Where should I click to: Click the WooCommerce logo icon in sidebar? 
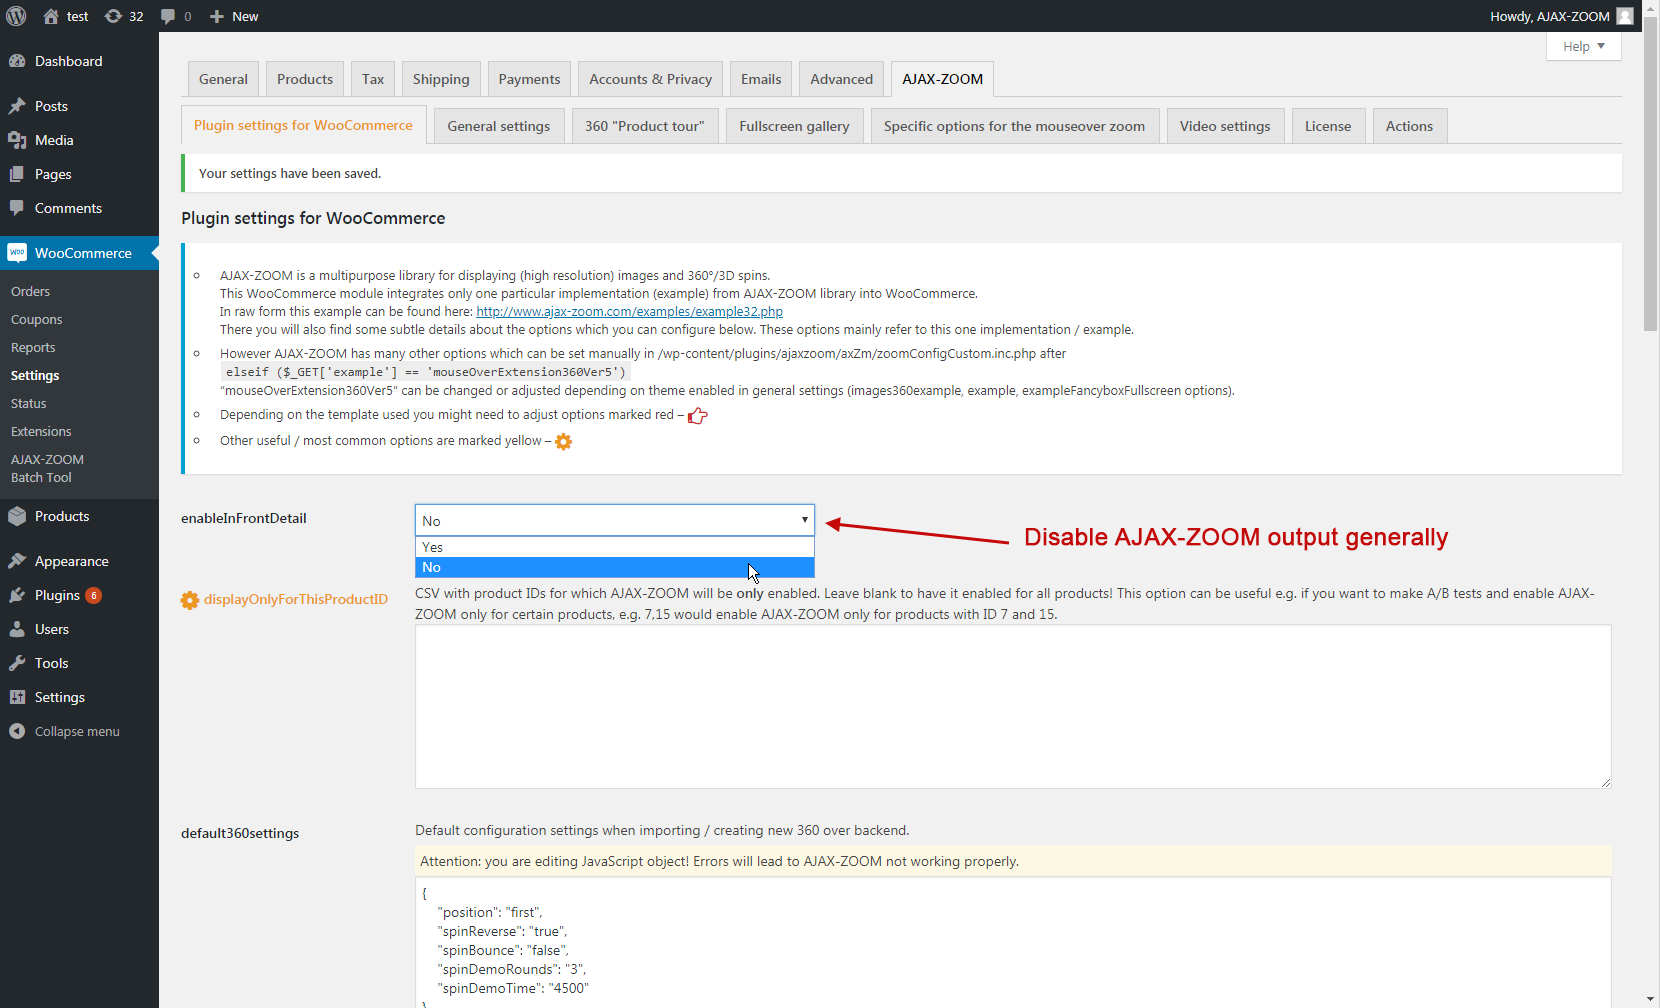click(17, 253)
